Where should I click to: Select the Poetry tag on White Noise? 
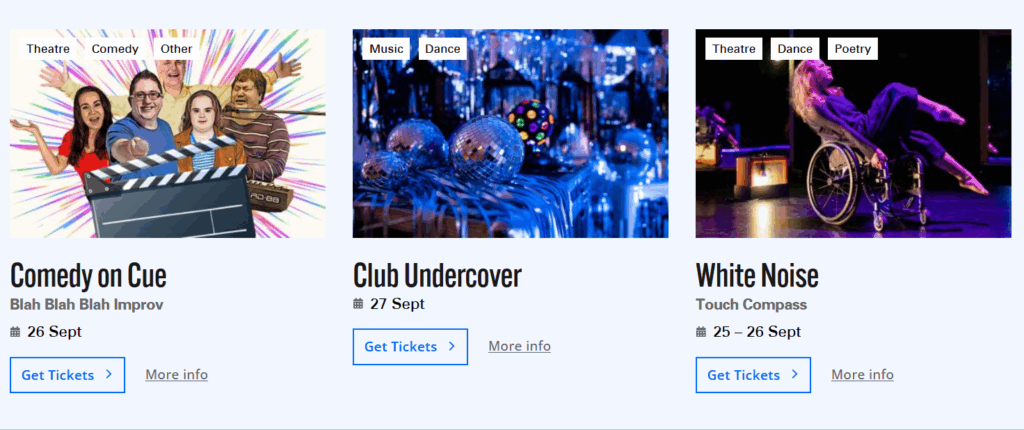852,49
